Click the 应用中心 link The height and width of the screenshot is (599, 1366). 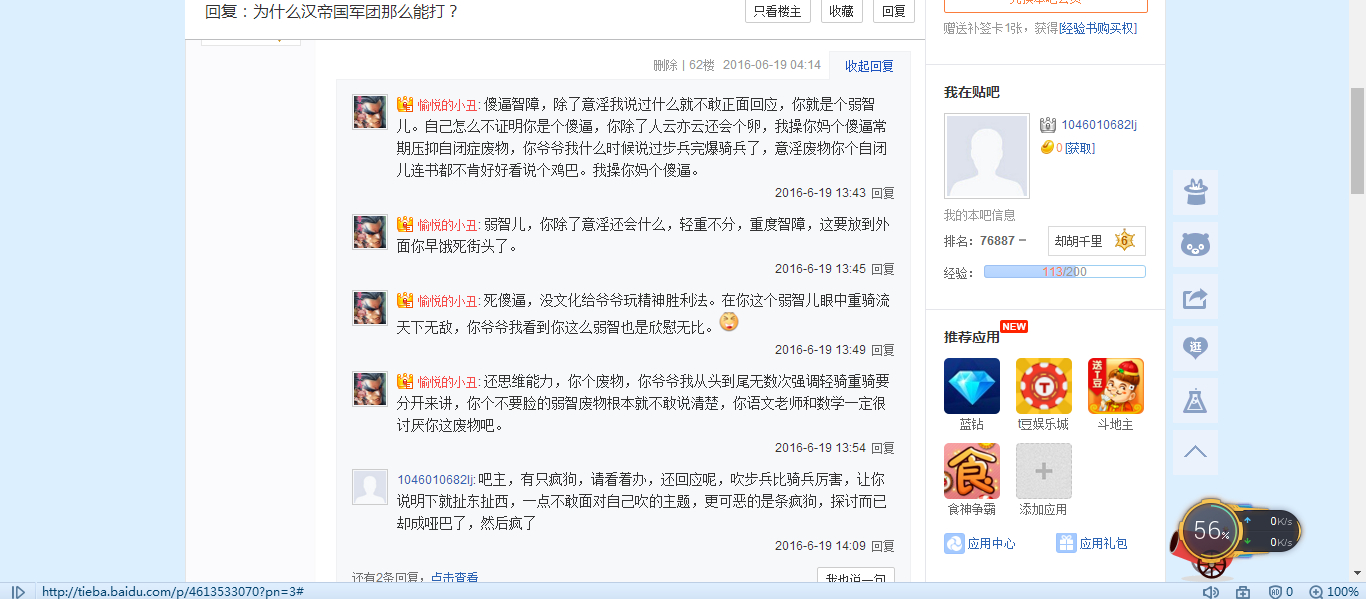pyautogui.click(x=980, y=543)
